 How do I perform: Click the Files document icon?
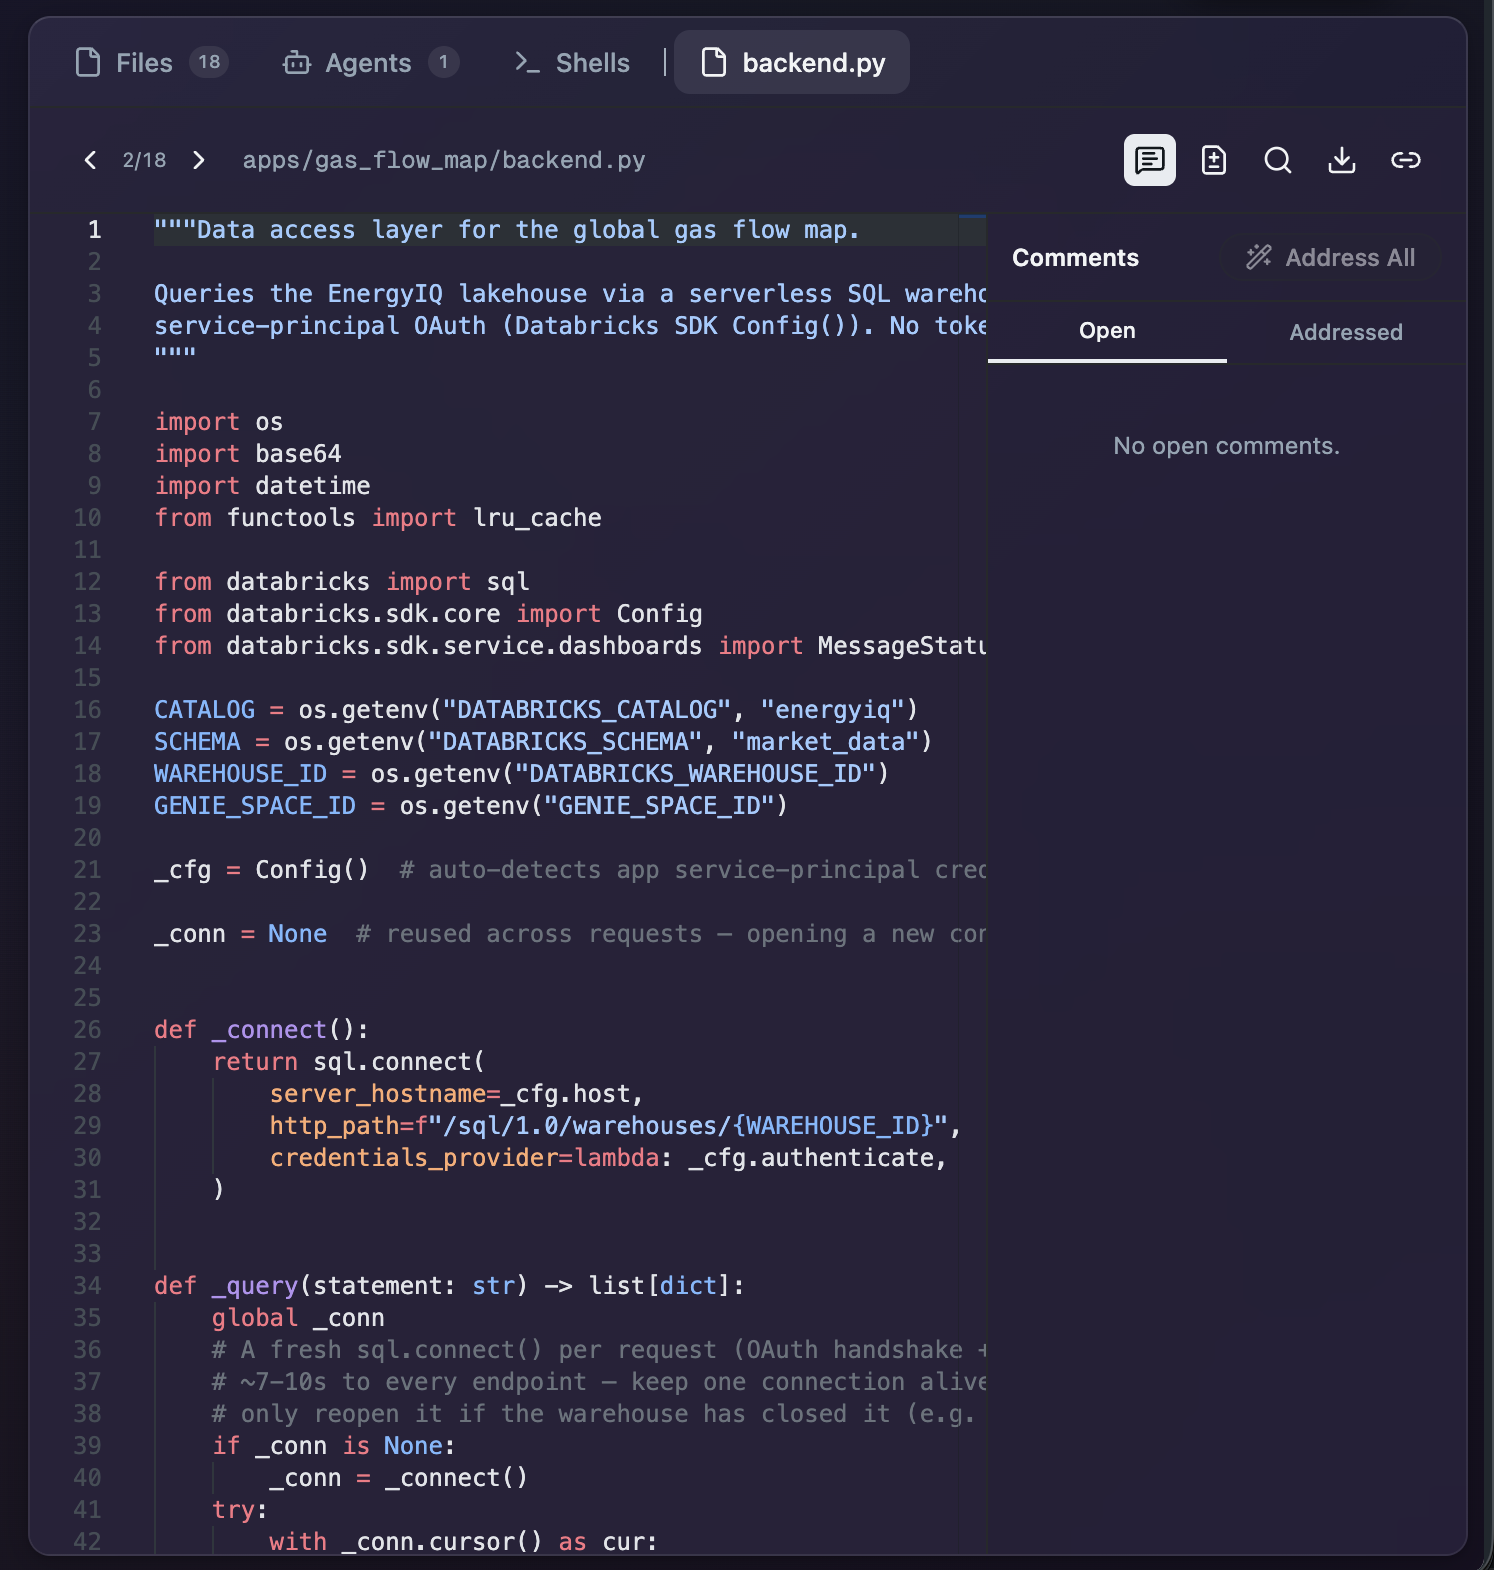(88, 63)
